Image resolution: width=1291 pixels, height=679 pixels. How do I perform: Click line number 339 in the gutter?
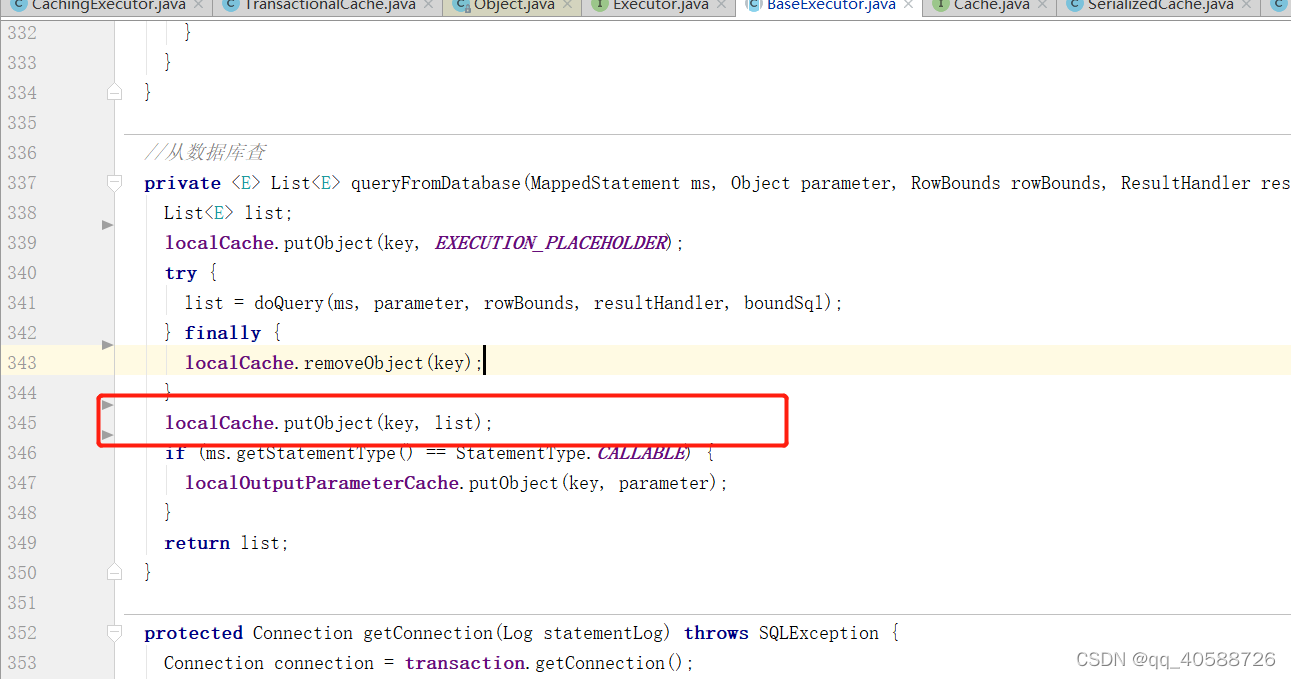(x=21, y=243)
